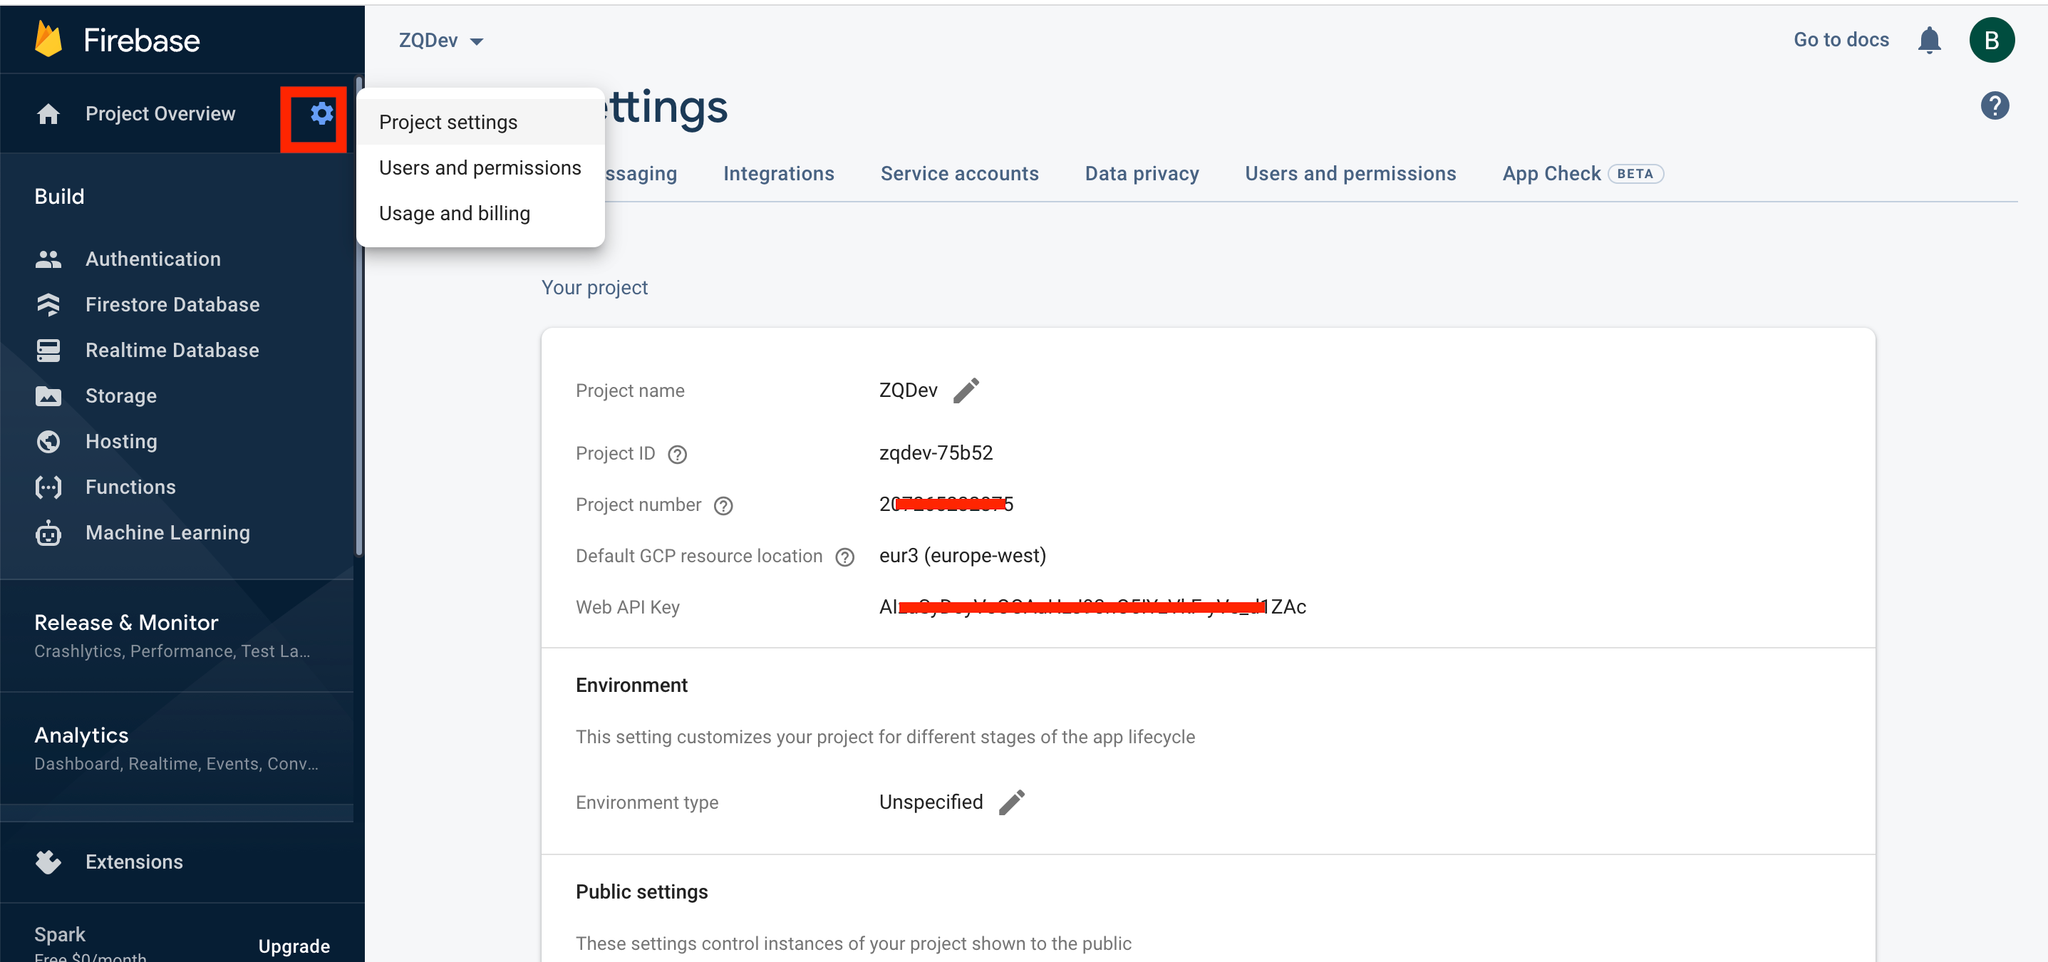Screen dimensions: 2048x962
Task: Edit project name with pencil icon
Action: (x=966, y=391)
